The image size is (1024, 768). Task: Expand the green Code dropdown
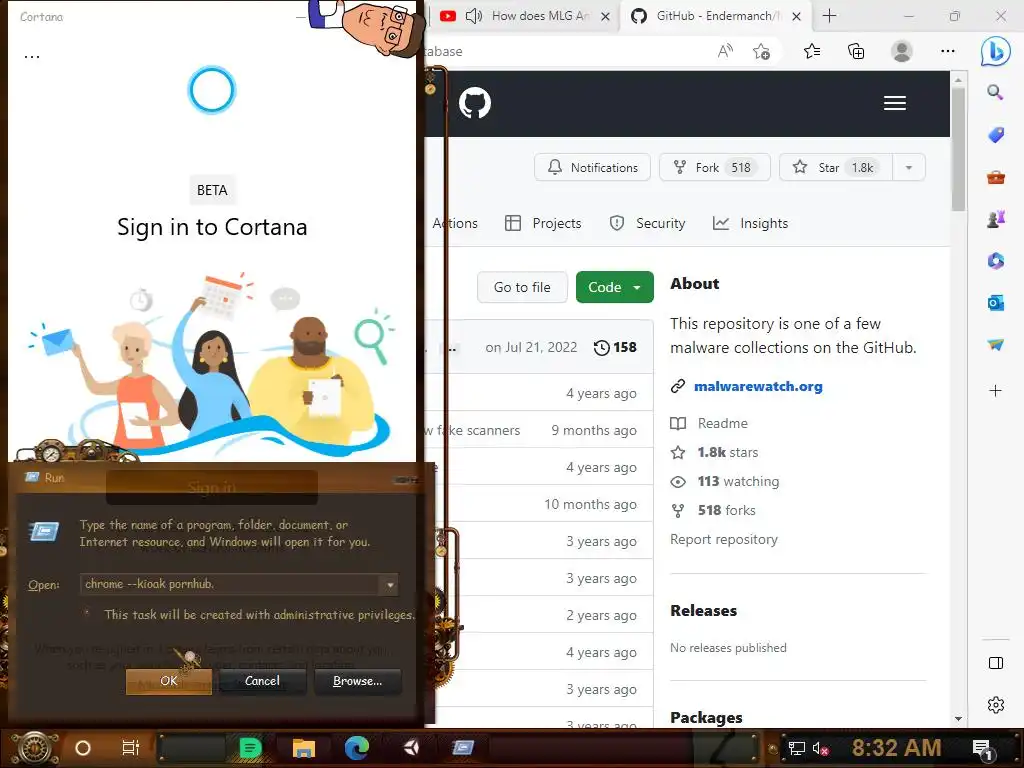tap(614, 287)
